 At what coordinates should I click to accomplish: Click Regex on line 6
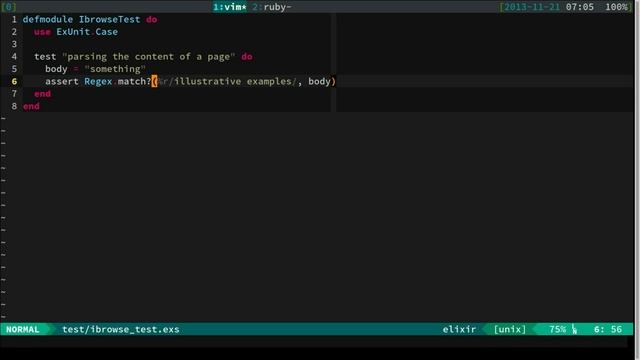coord(98,81)
